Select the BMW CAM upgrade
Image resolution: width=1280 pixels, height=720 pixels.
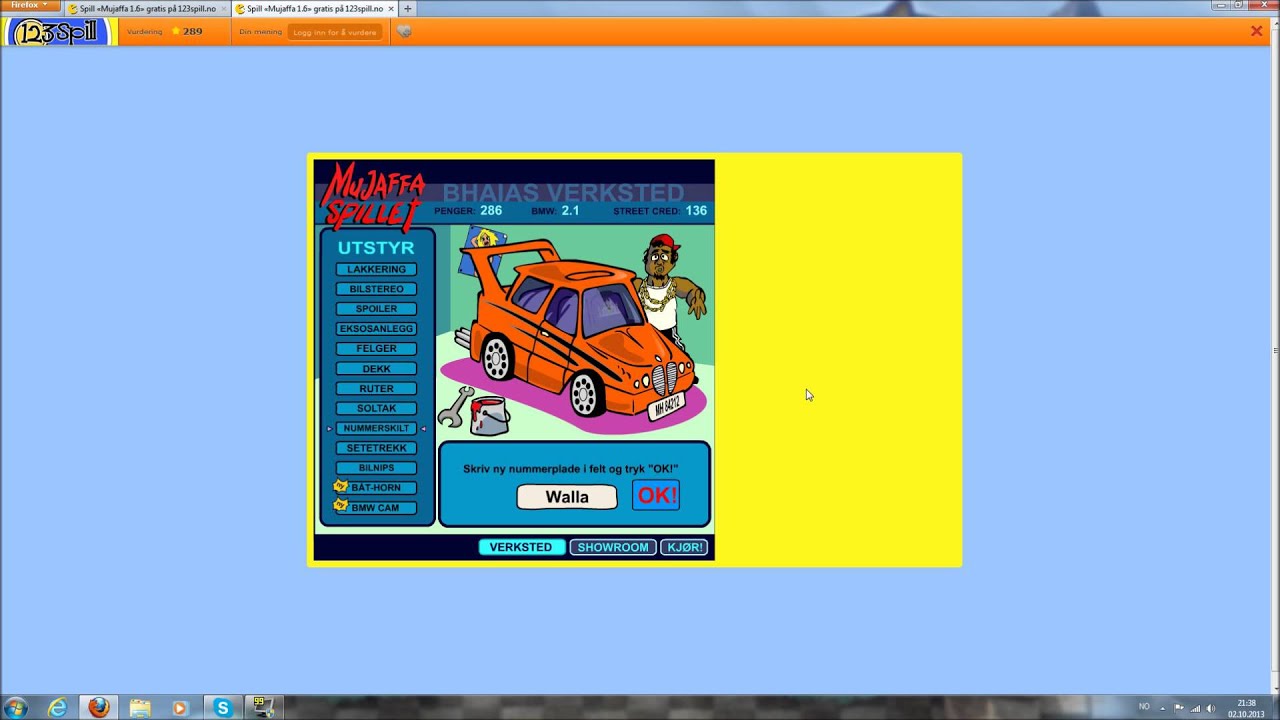[376, 508]
